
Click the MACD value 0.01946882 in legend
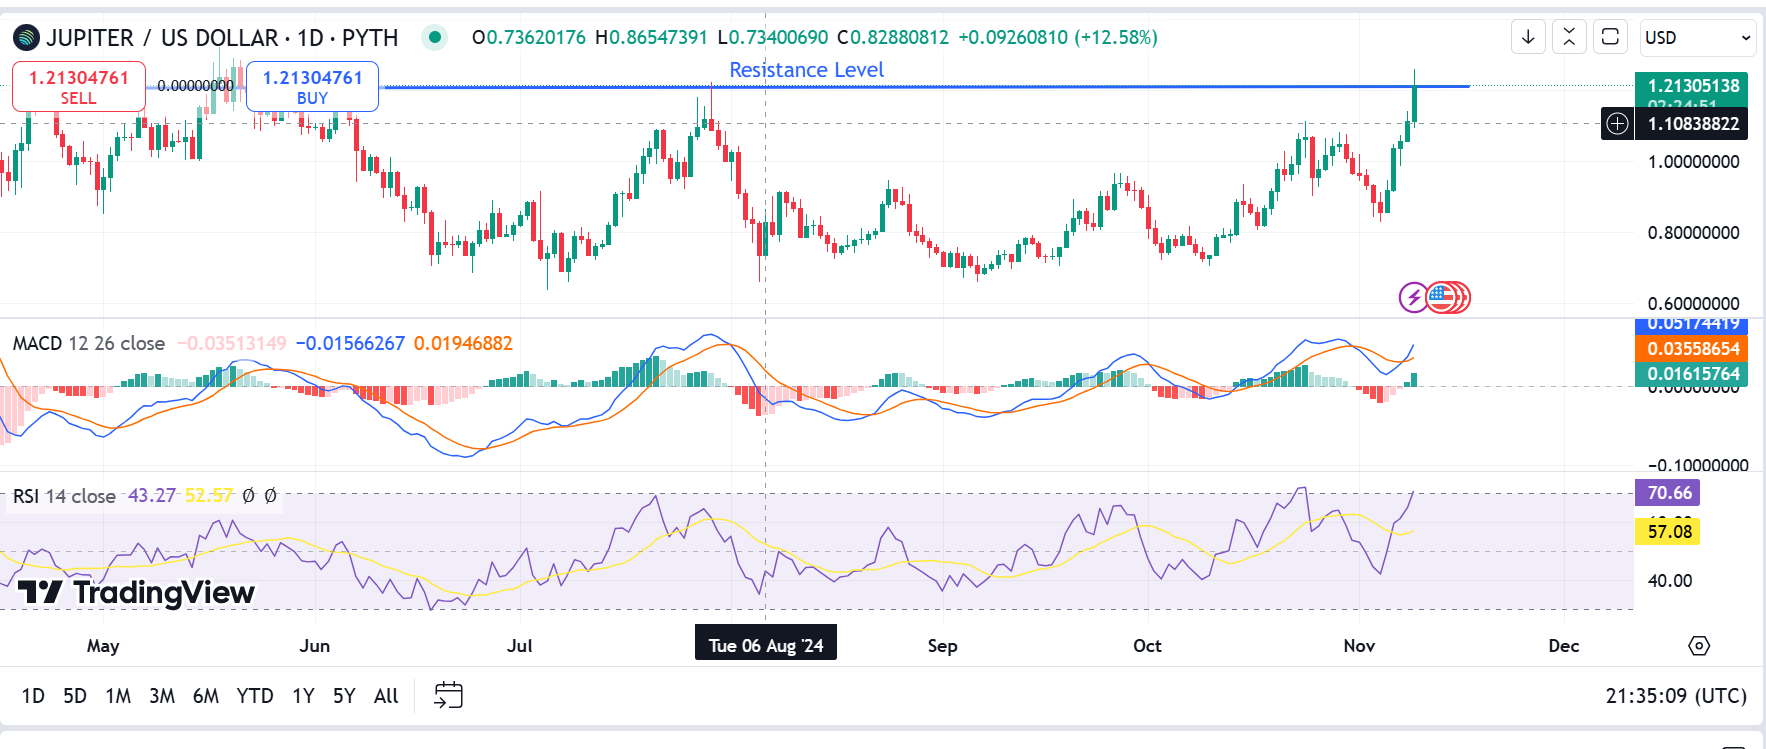click(x=463, y=344)
